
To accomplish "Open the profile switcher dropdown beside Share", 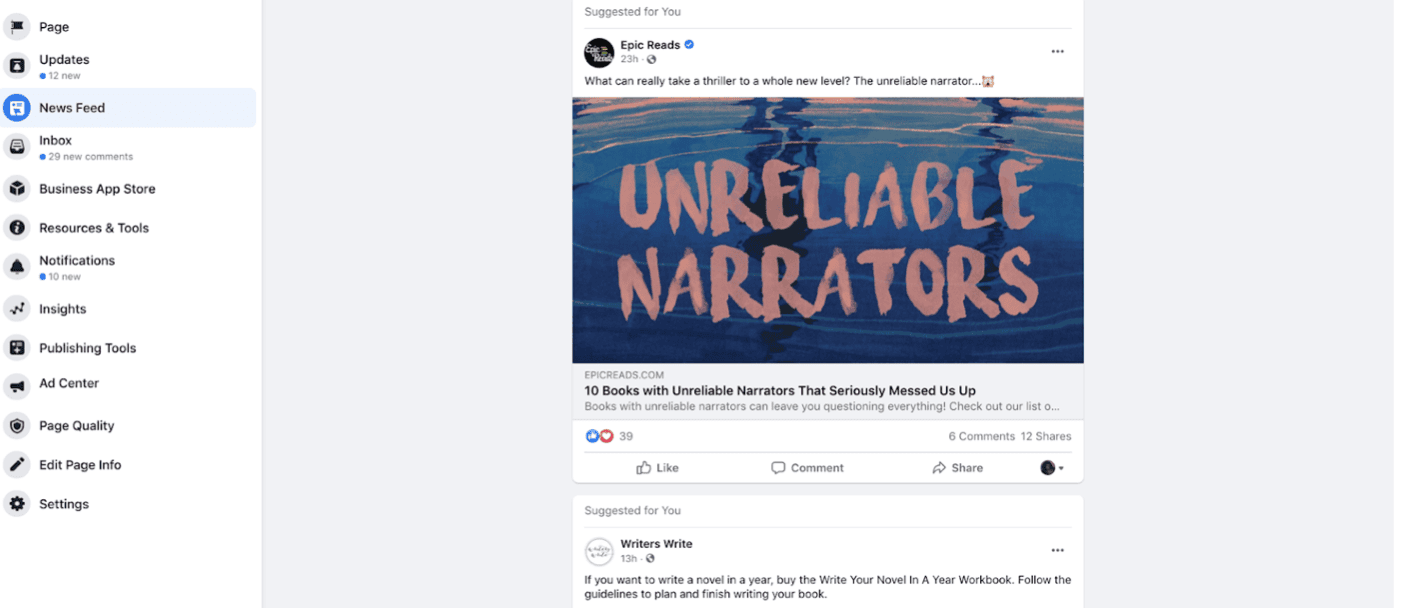I will click(x=1052, y=468).
